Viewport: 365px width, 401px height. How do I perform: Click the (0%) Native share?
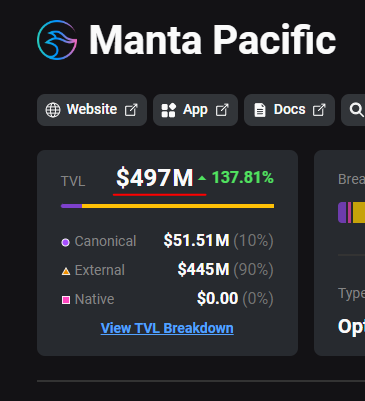(x=258, y=299)
